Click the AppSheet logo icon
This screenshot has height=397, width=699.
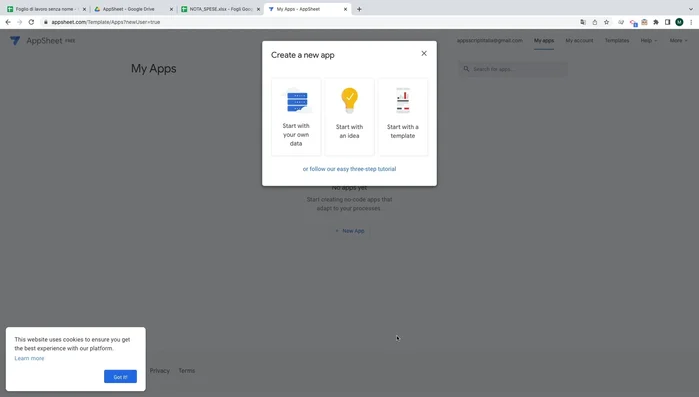(x=15, y=41)
